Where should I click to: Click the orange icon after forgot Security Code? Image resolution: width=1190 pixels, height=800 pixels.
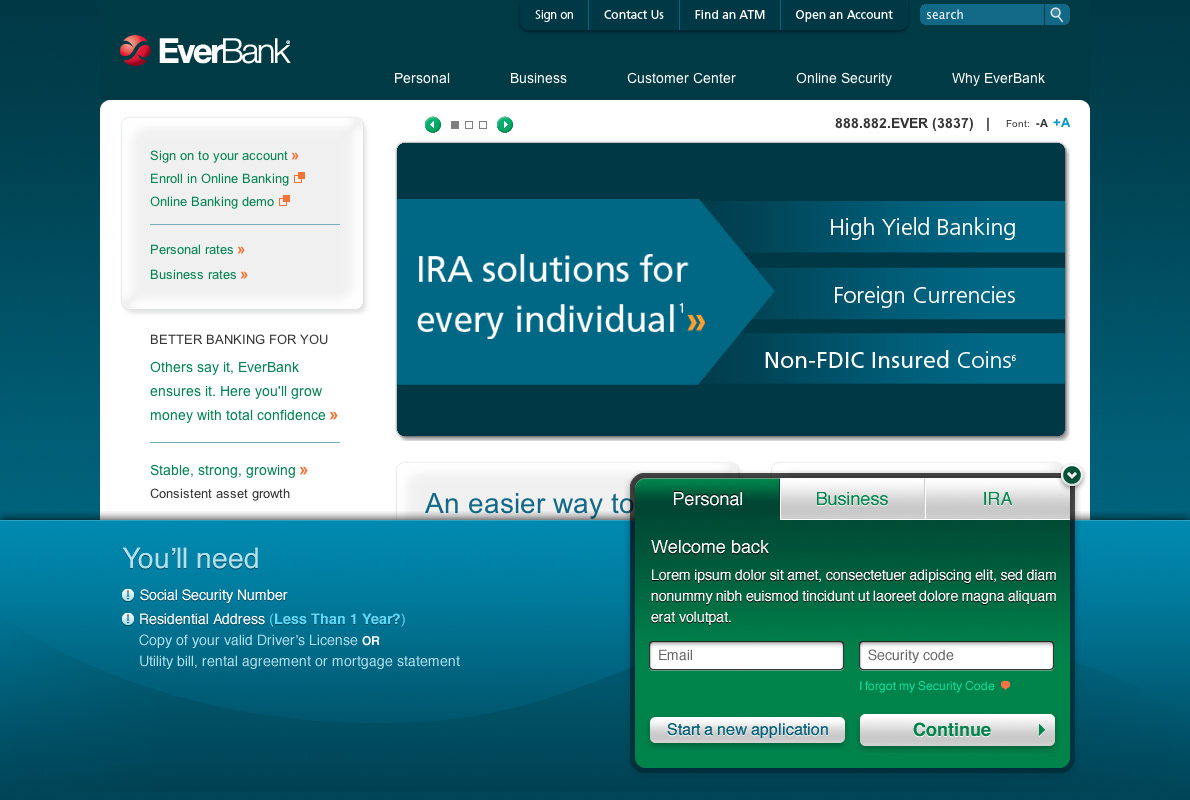click(1006, 685)
